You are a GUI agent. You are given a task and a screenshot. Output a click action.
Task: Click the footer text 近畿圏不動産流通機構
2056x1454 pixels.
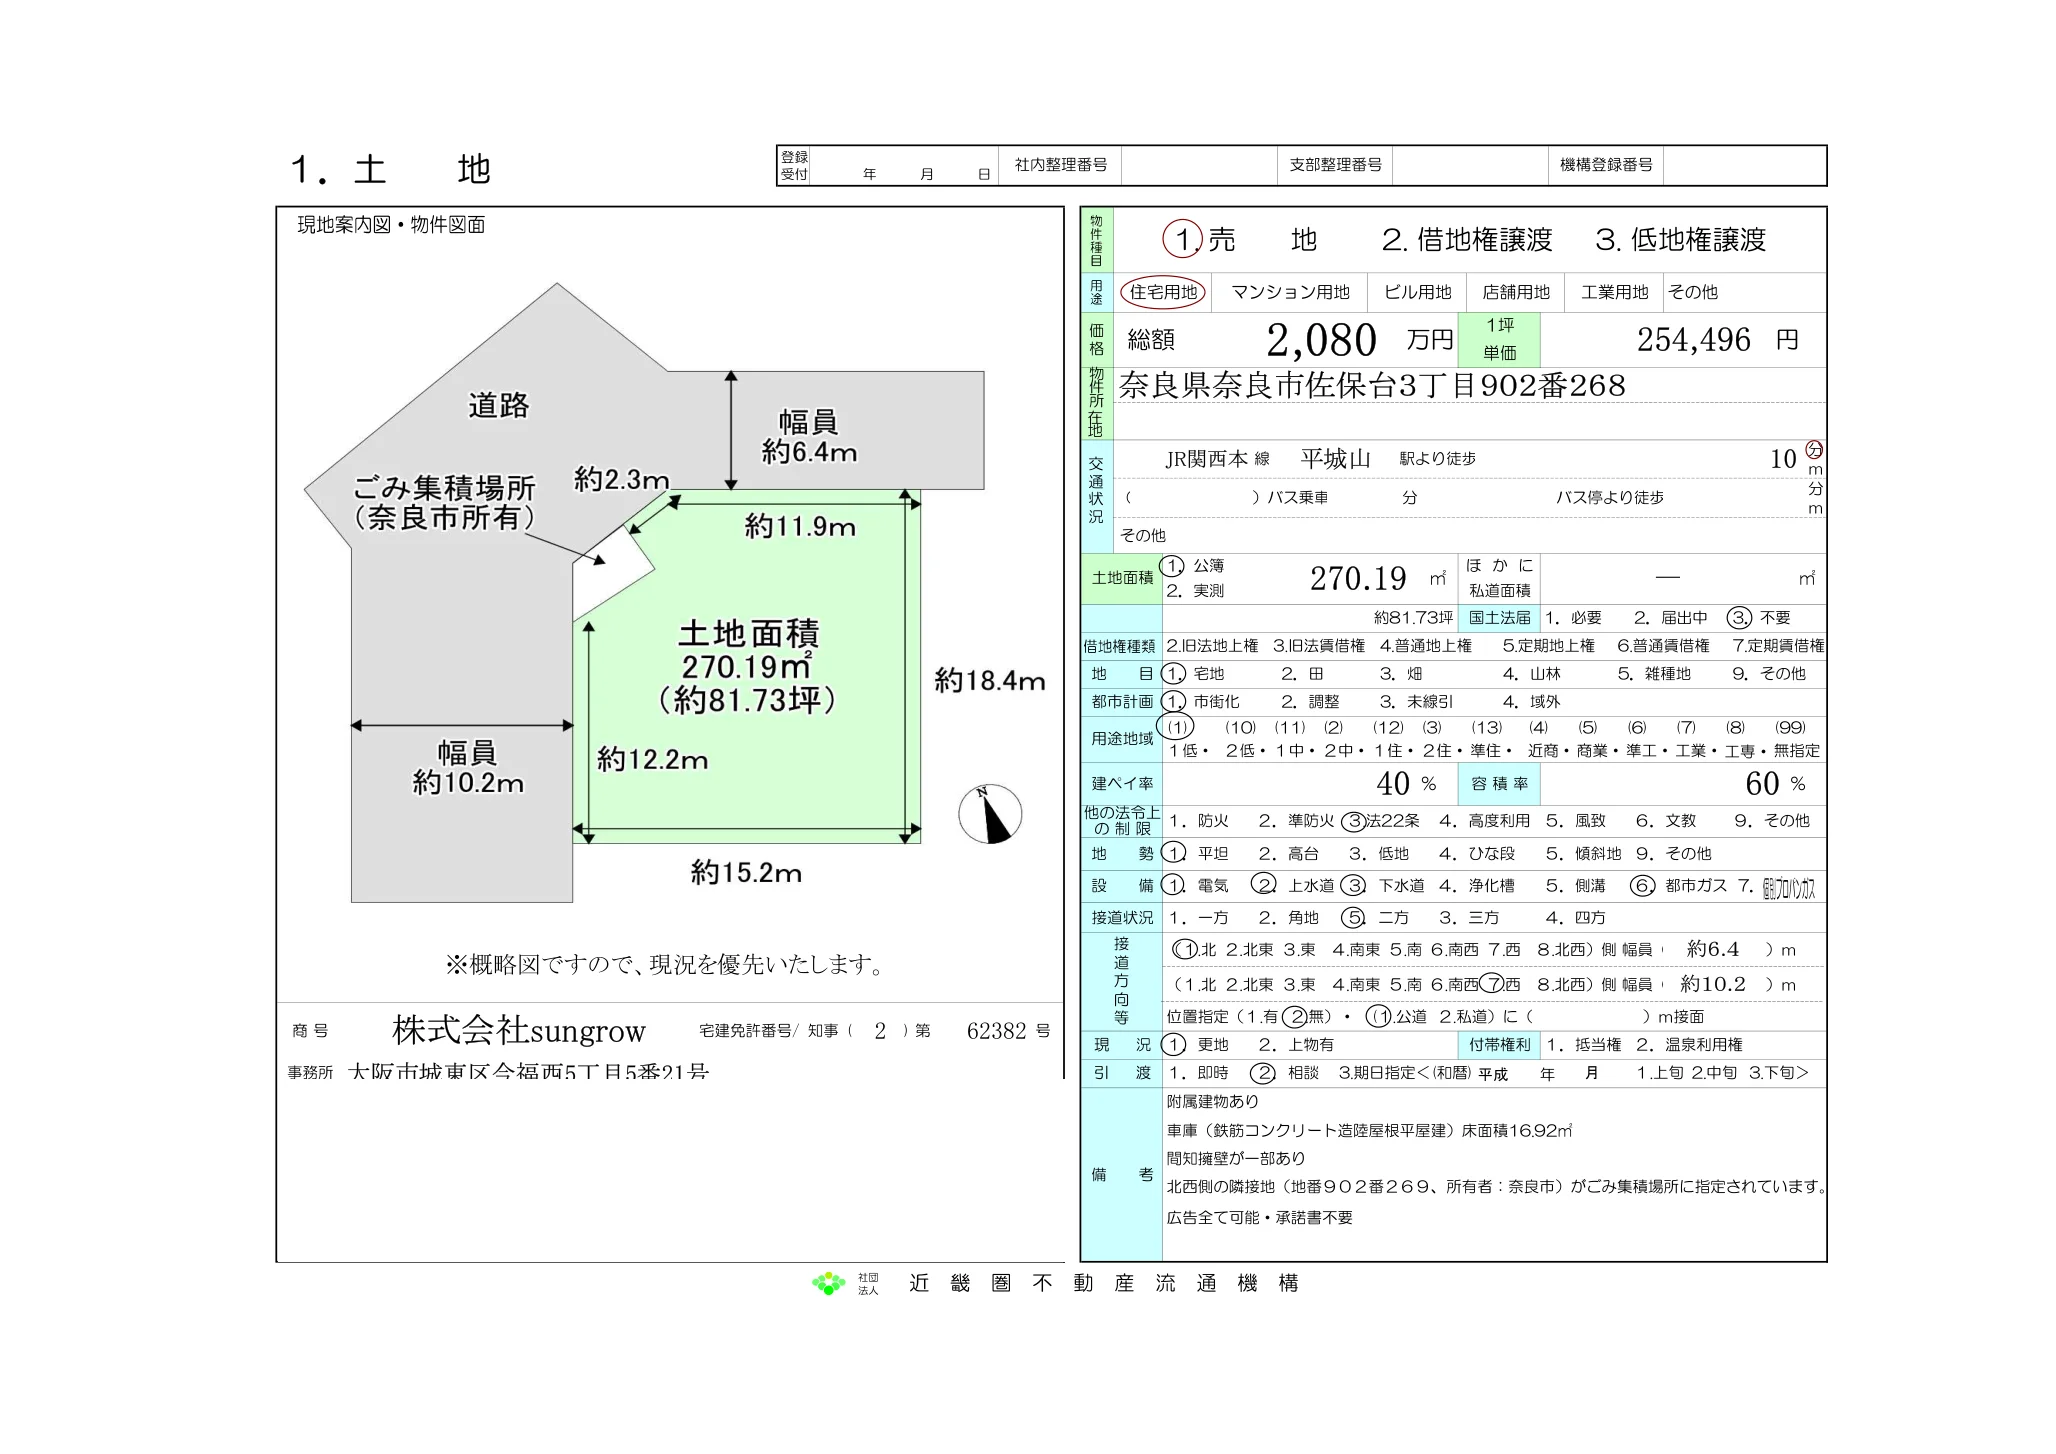1103,1283
